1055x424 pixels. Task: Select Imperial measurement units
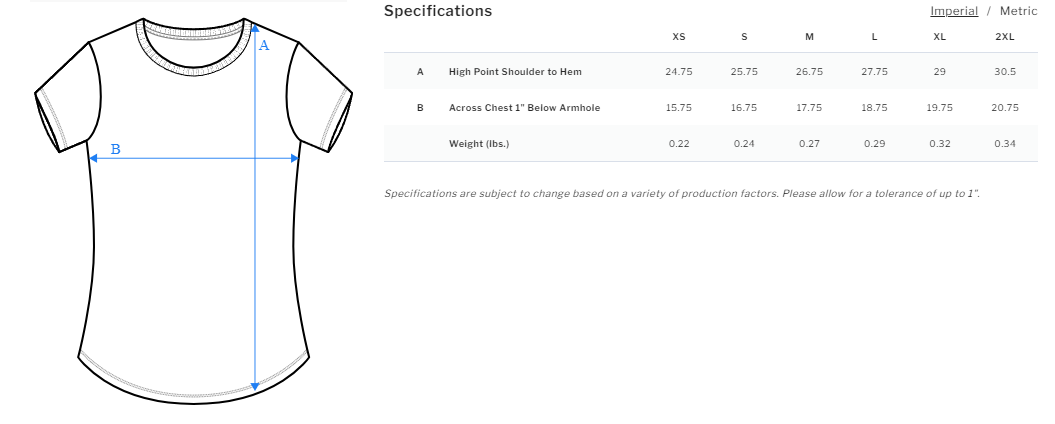[x=954, y=11]
